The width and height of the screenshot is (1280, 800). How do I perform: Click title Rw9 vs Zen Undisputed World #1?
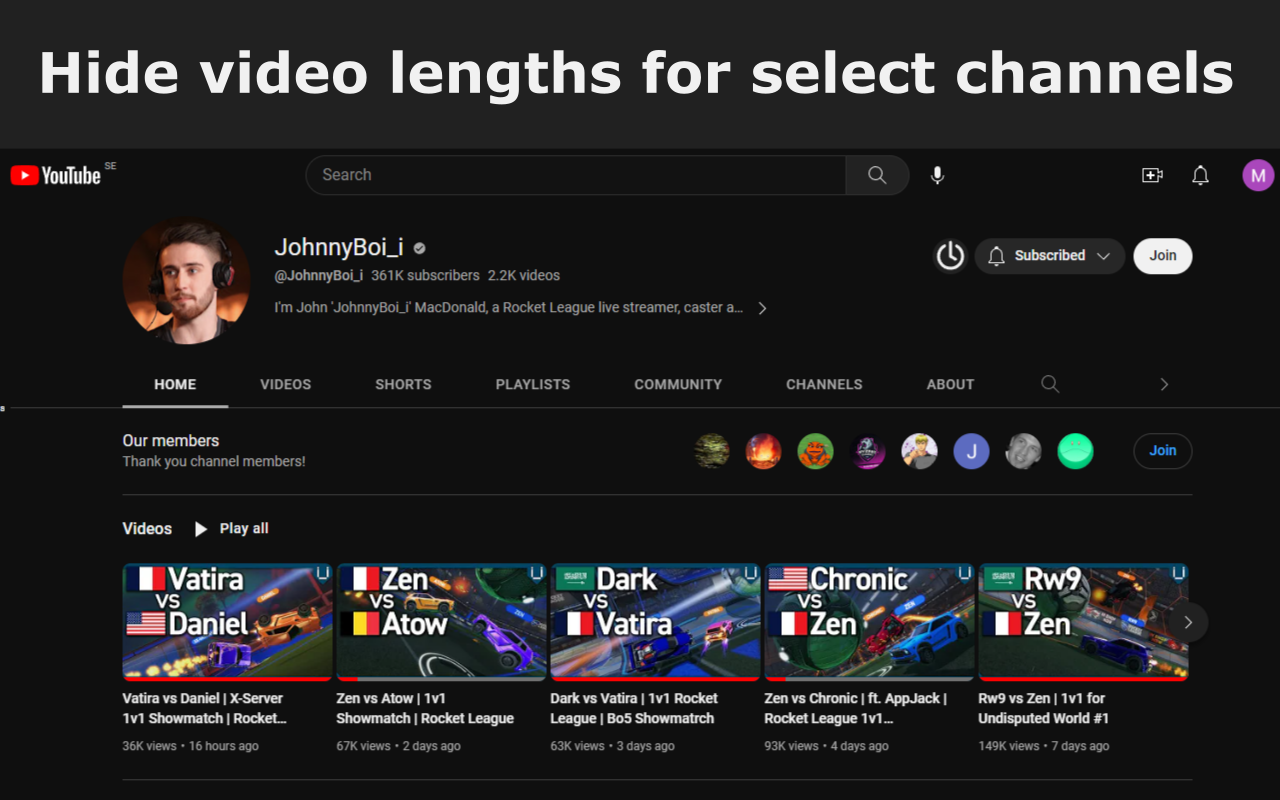click(x=1044, y=708)
